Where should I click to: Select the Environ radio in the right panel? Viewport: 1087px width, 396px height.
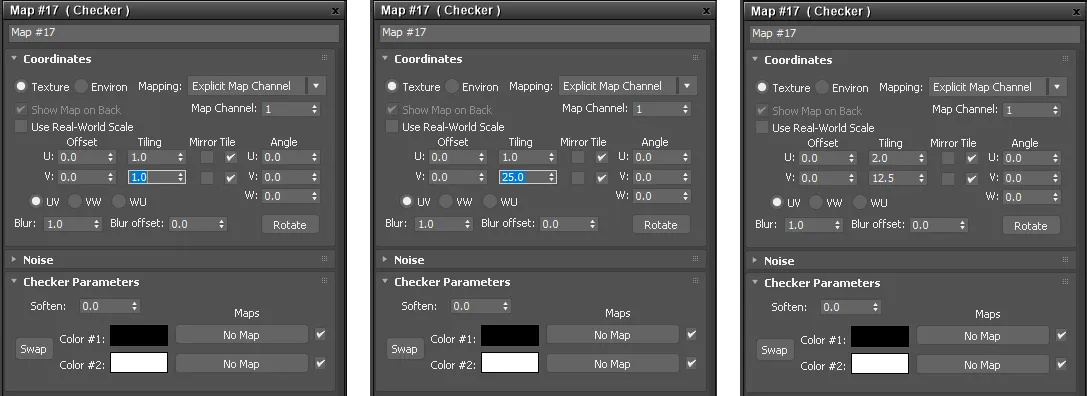coord(823,87)
